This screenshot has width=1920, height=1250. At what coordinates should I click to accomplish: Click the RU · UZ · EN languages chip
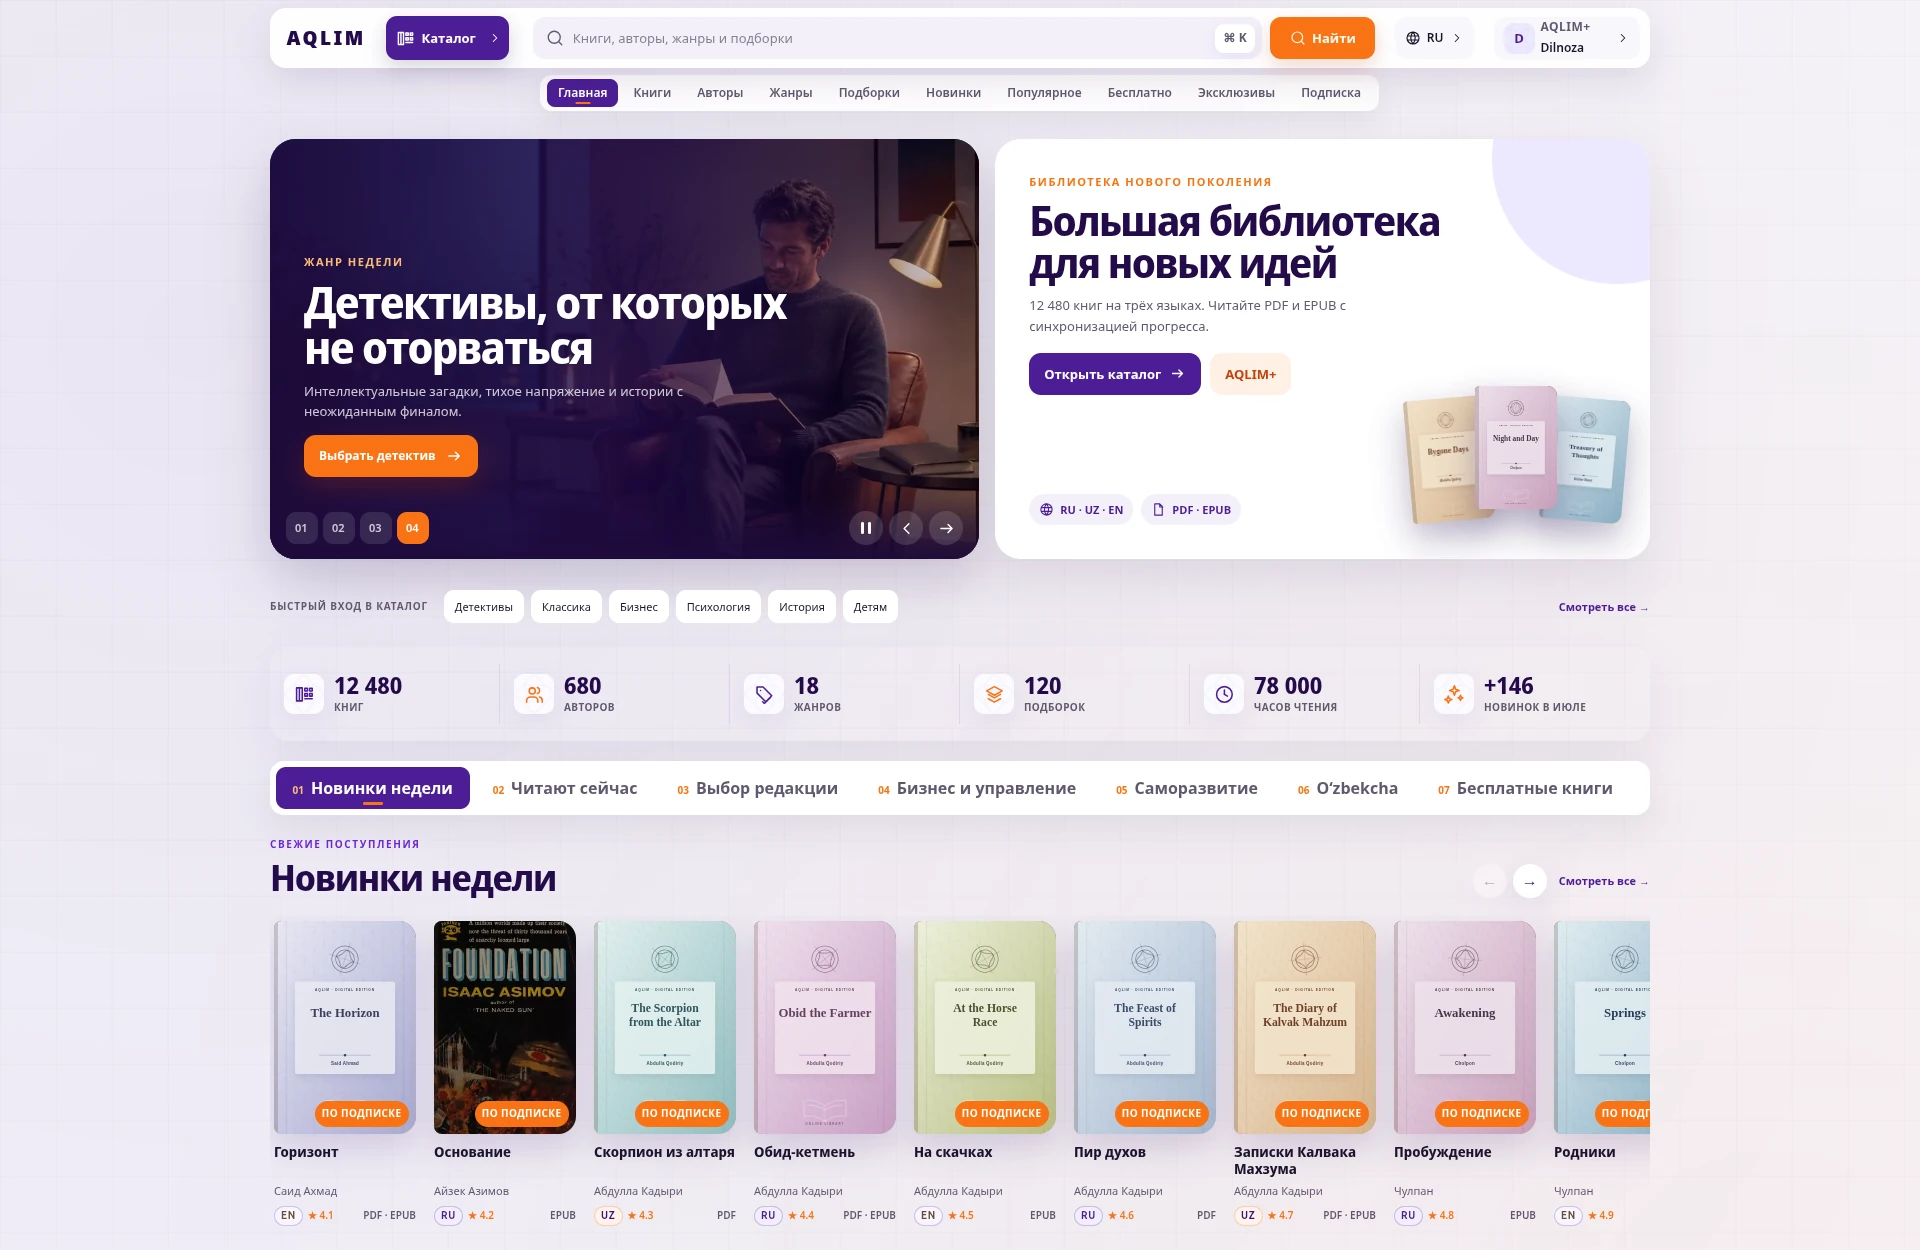point(1081,510)
